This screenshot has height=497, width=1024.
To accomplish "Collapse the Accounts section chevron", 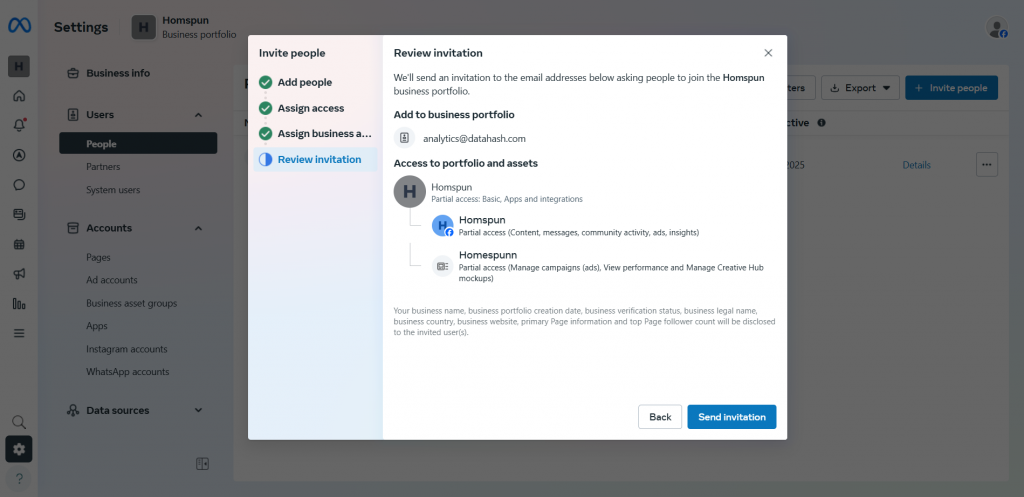I will [x=199, y=229].
